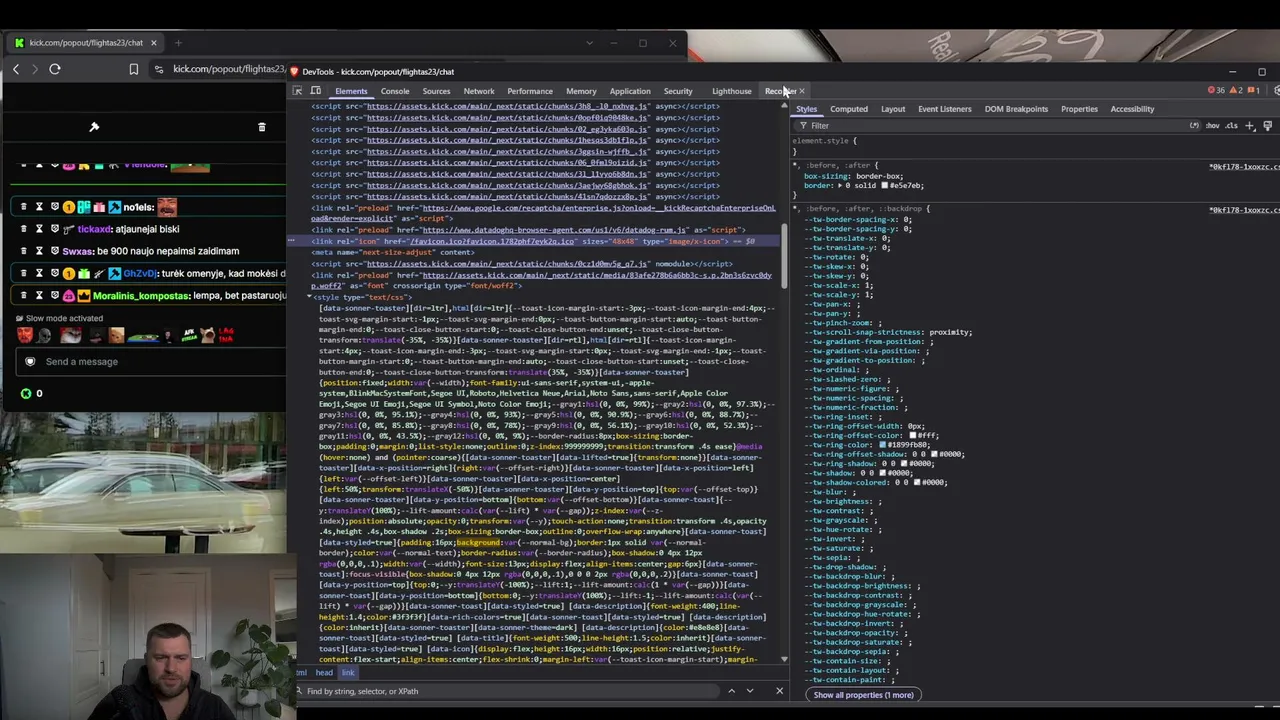This screenshot has height=720, width=1280.
Task: Select the head breadcrumb
Action: (x=324, y=673)
